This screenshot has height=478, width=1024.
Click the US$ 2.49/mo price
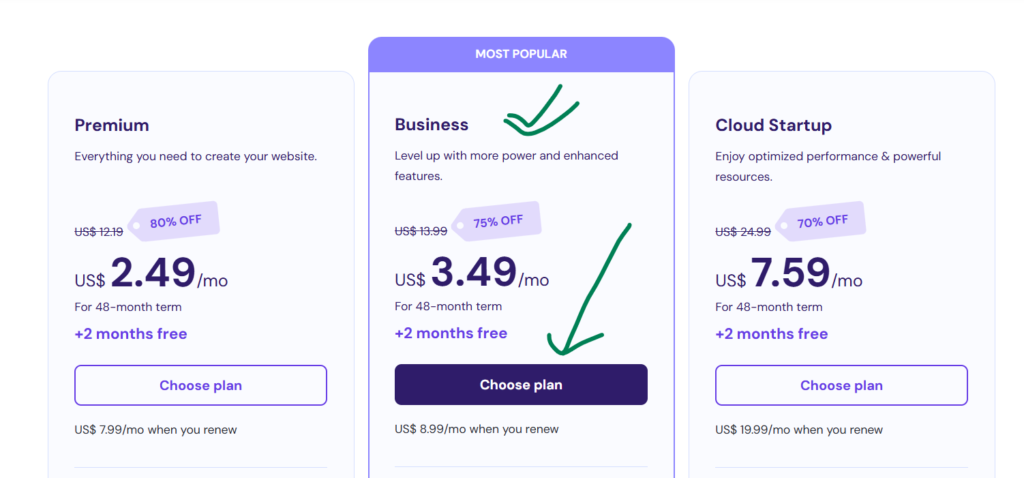pos(151,275)
